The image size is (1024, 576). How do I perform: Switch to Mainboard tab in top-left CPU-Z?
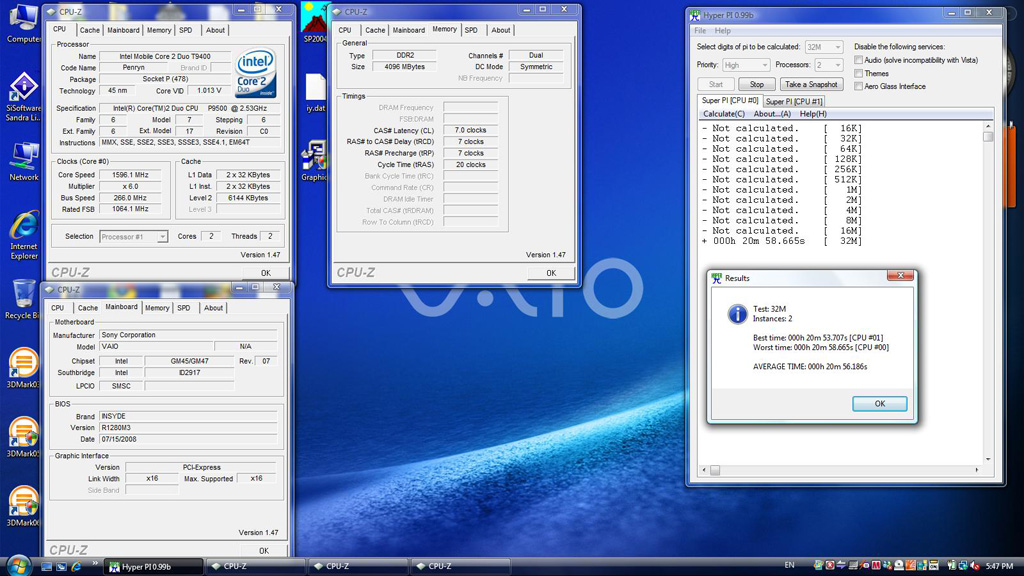[x=123, y=30]
